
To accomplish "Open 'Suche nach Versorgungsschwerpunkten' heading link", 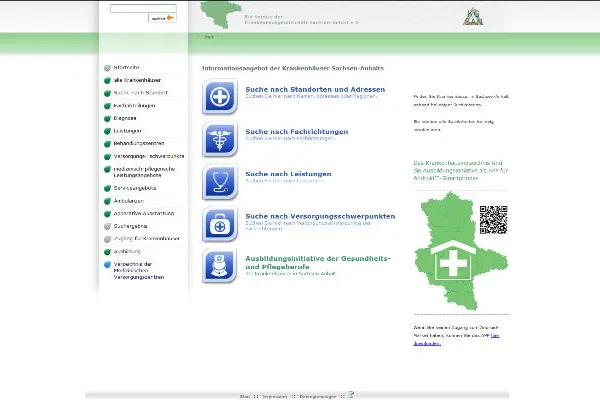I will tap(320, 216).
